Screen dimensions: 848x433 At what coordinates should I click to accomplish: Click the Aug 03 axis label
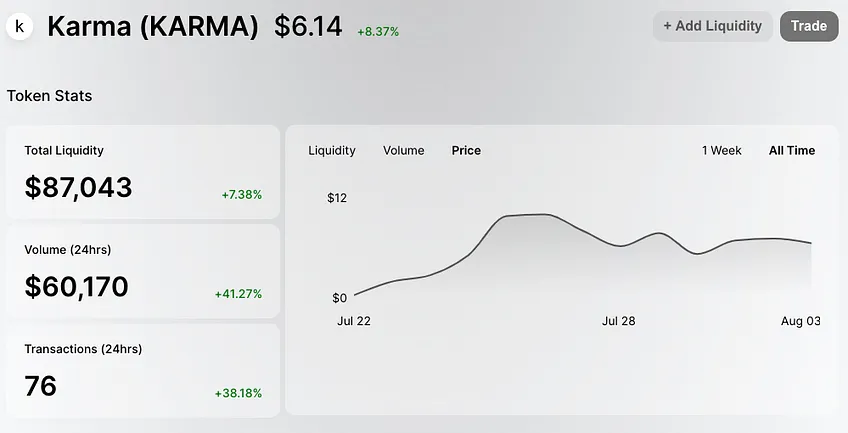800,321
